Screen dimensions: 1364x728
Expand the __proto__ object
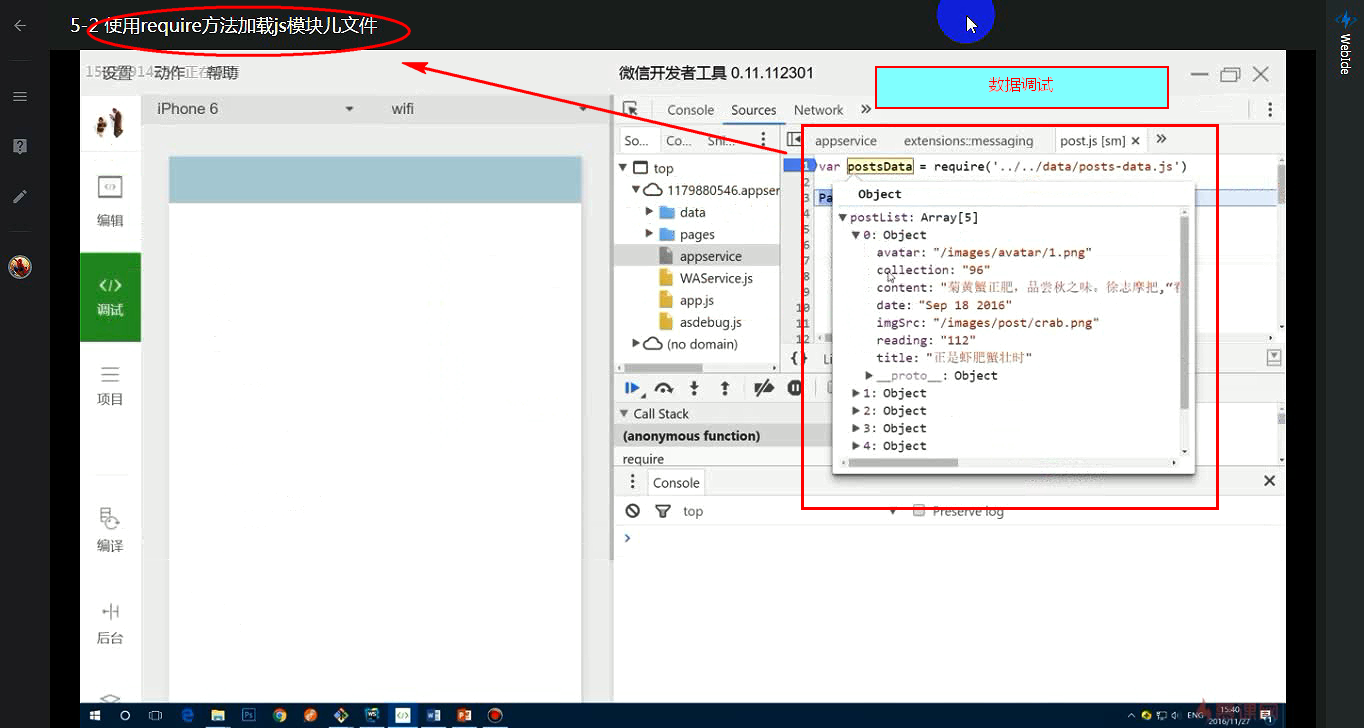(x=869, y=376)
